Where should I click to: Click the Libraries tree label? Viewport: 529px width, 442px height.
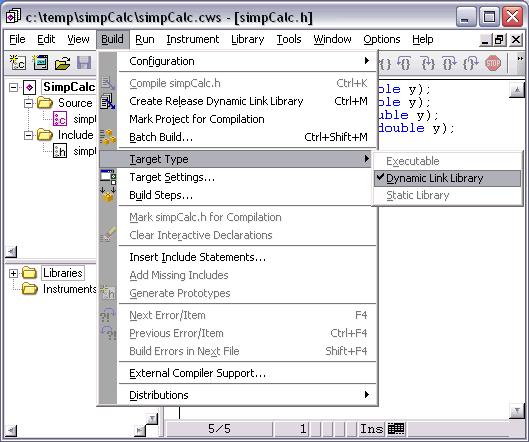coord(63,273)
